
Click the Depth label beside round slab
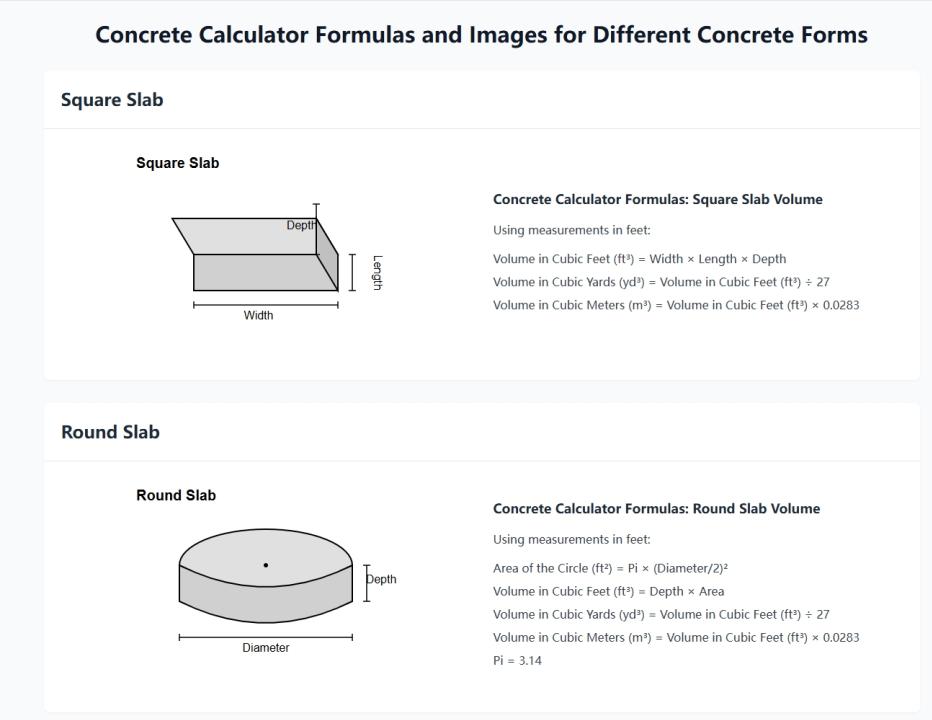tap(381, 579)
